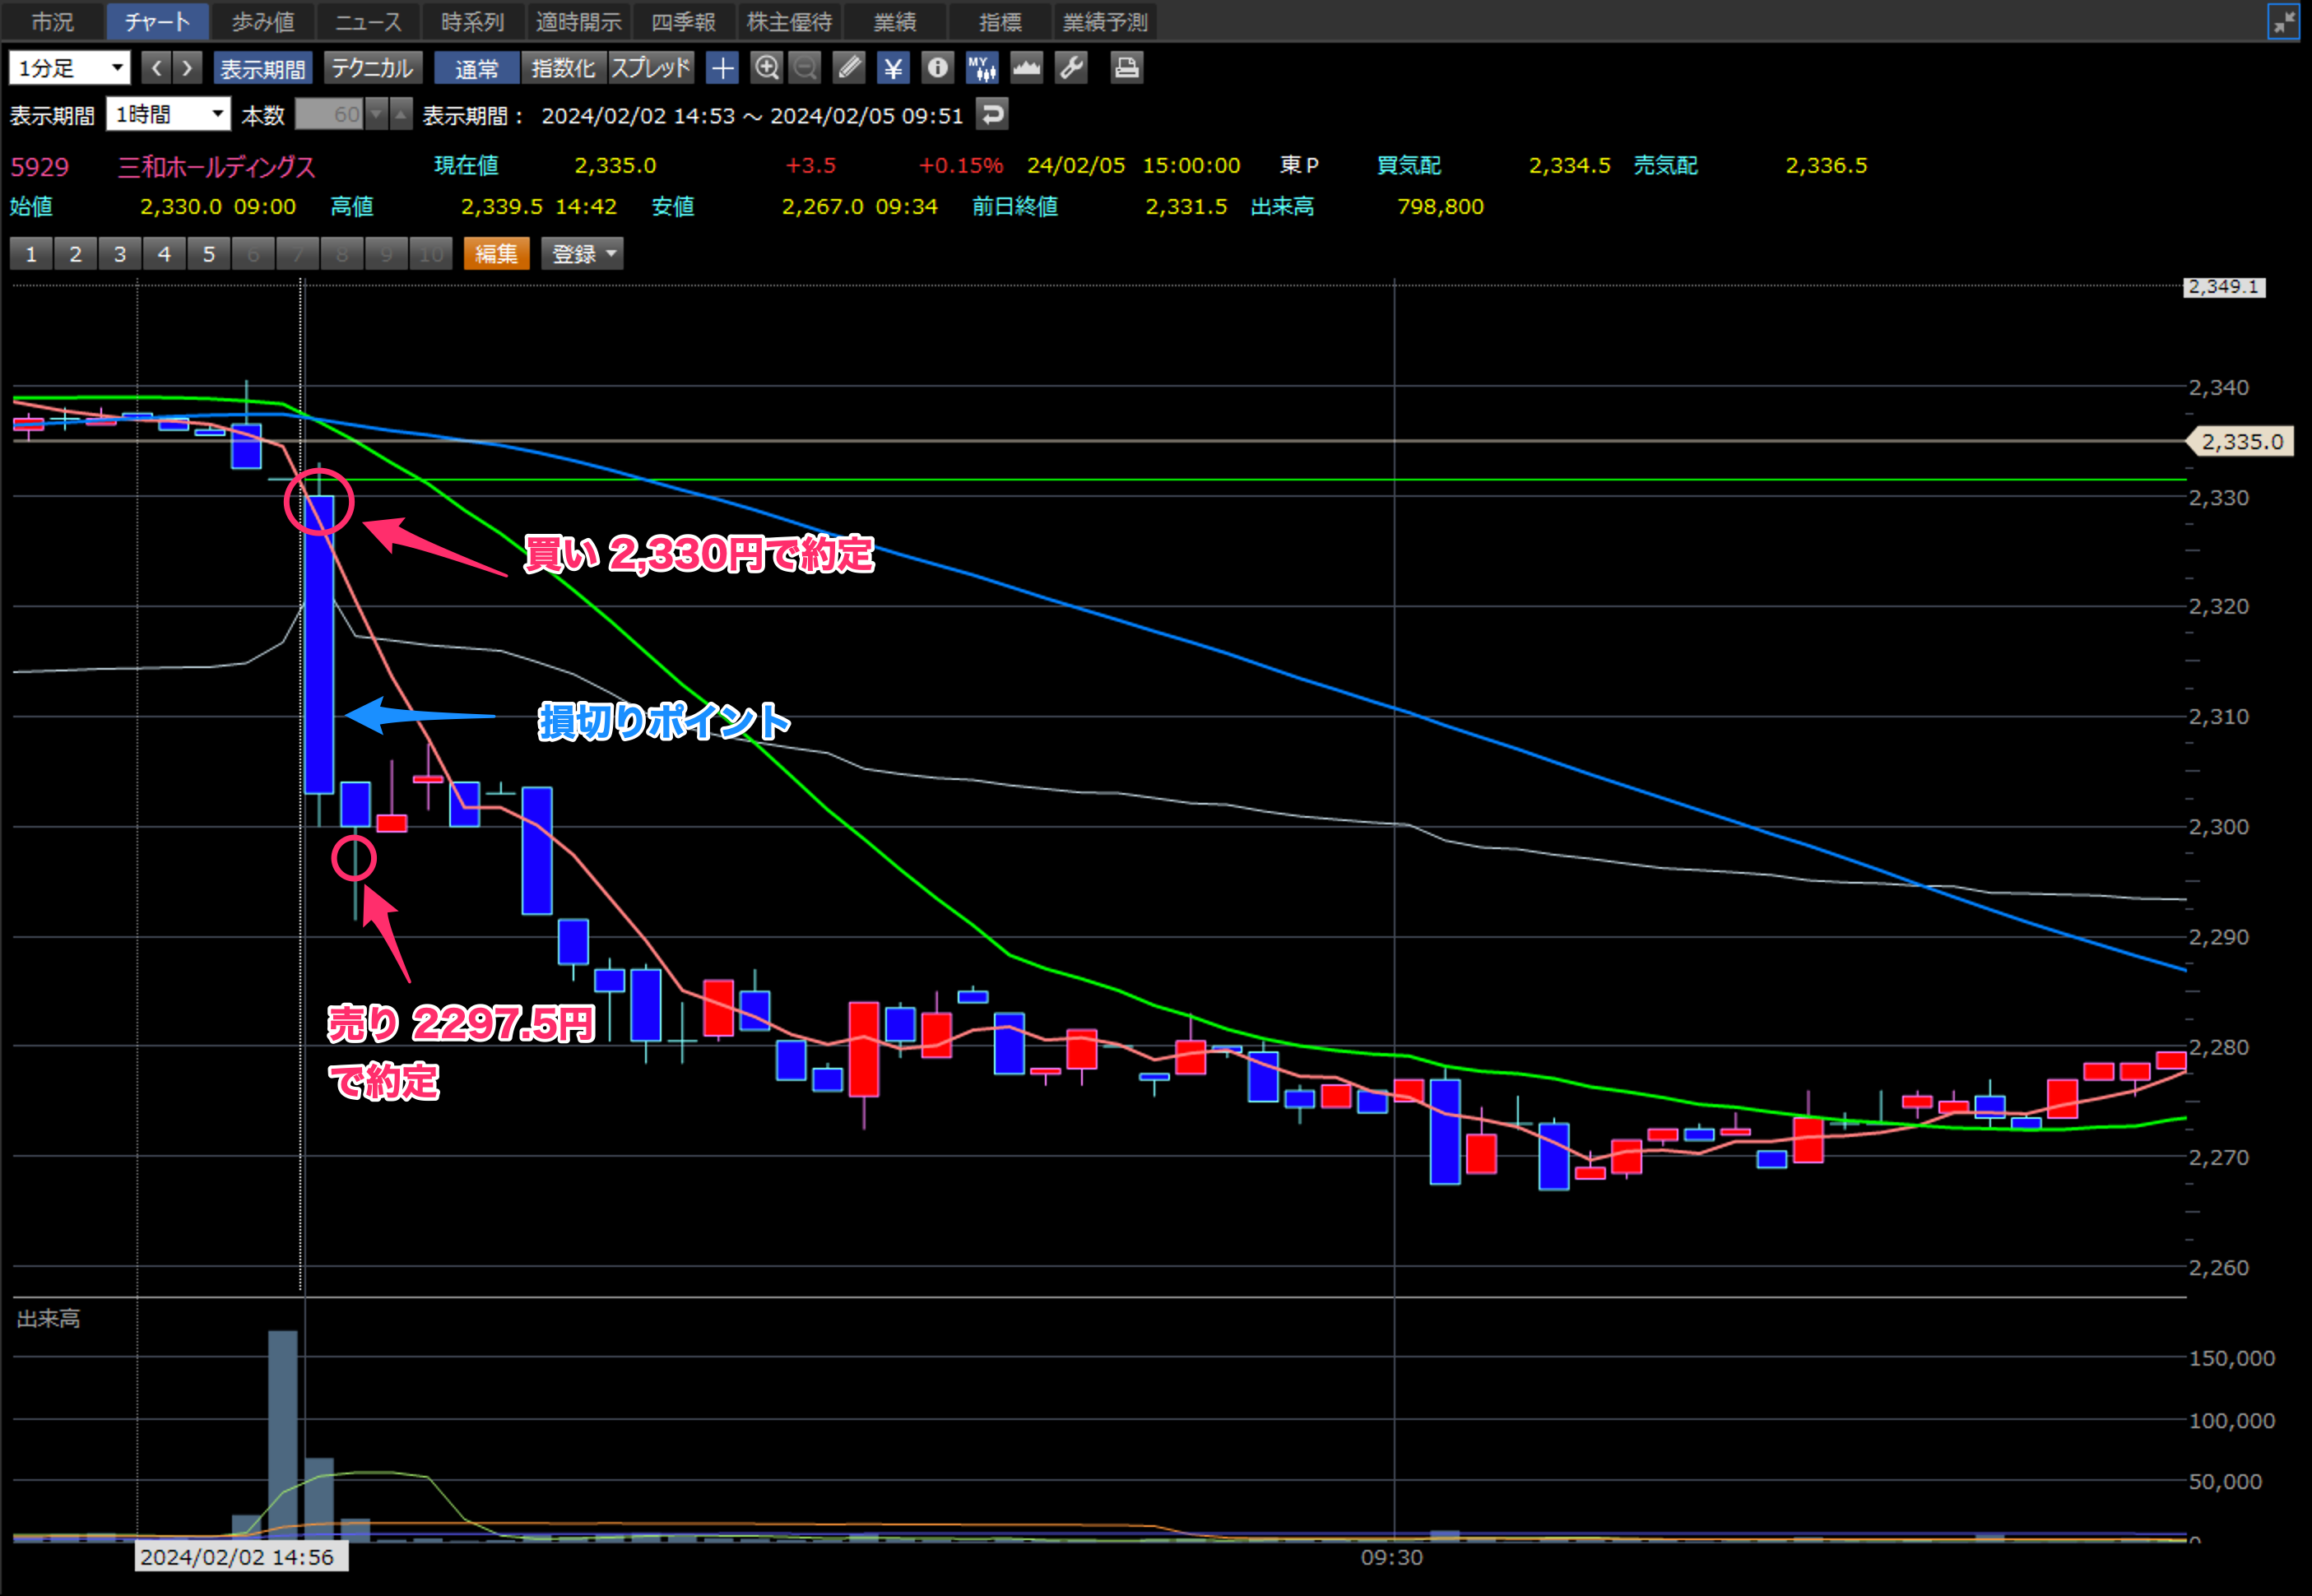Screen dimensions: 2312x1596
Task: Click the orange 編集 button
Action: point(496,254)
